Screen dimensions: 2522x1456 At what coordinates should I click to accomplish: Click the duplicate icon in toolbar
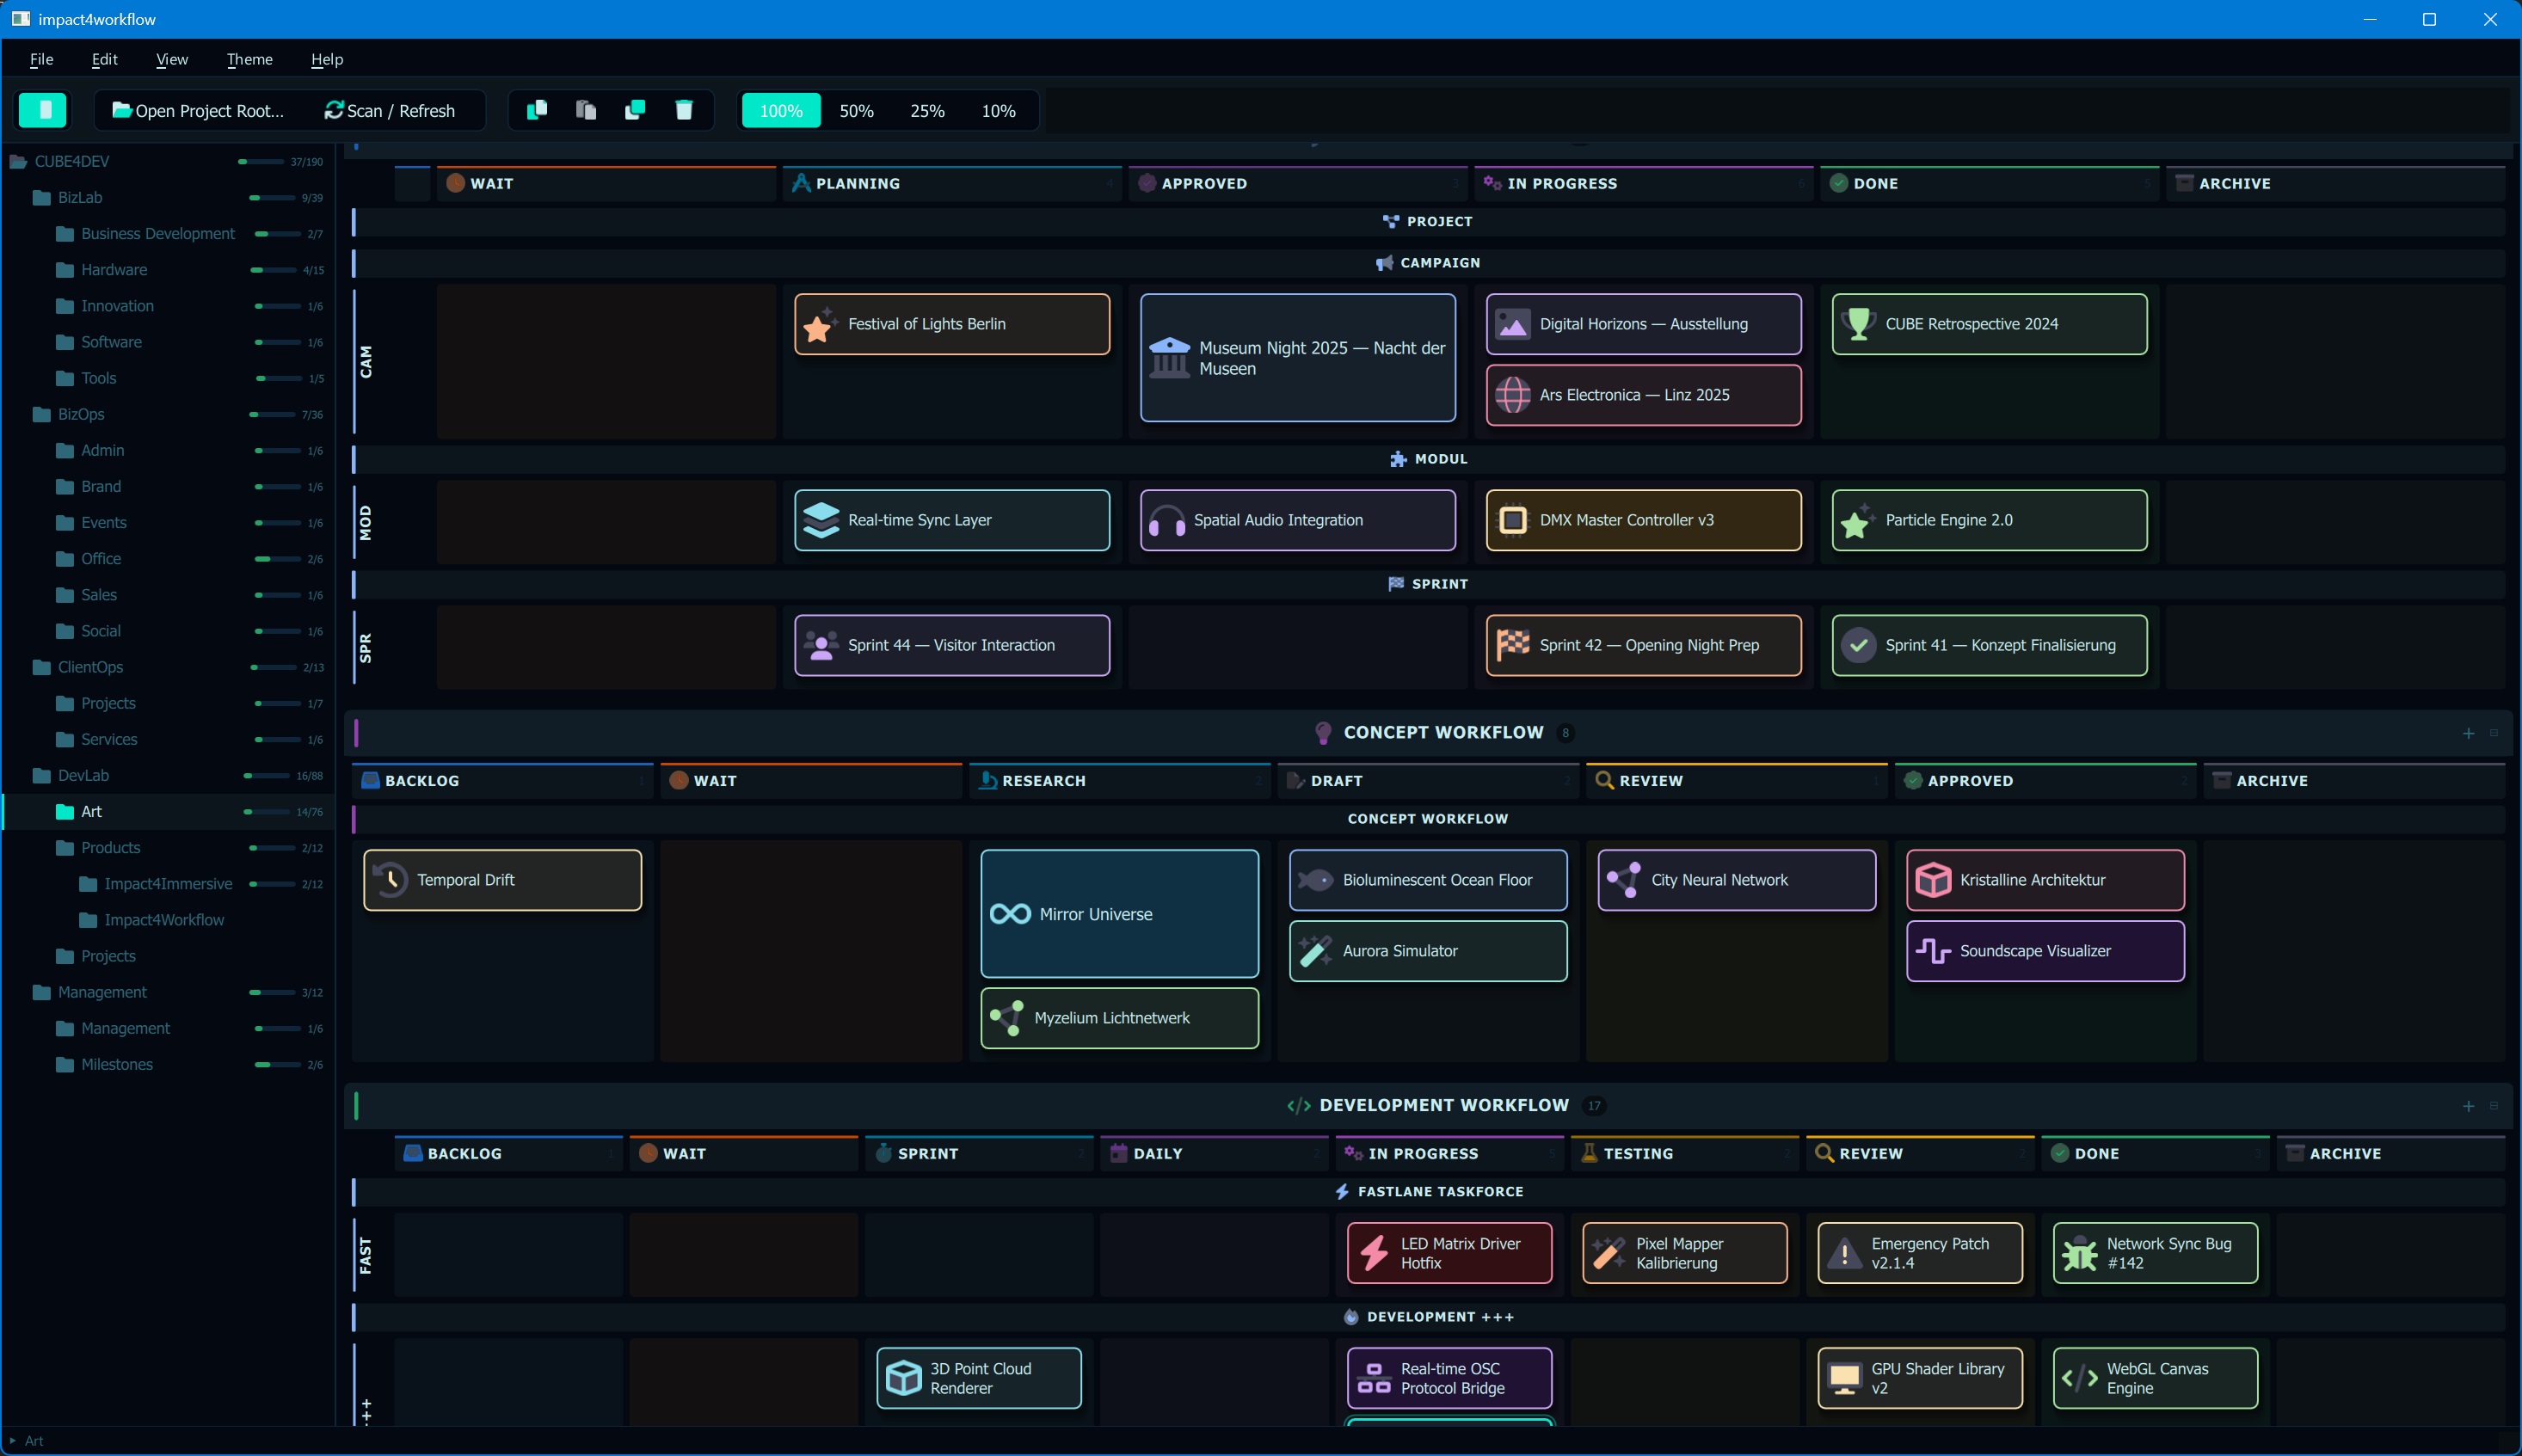(635, 110)
